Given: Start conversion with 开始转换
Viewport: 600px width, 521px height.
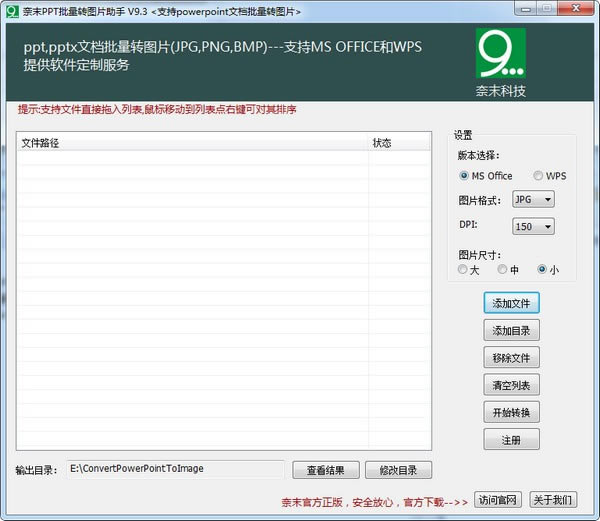Looking at the screenshot, I should (x=511, y=412).
